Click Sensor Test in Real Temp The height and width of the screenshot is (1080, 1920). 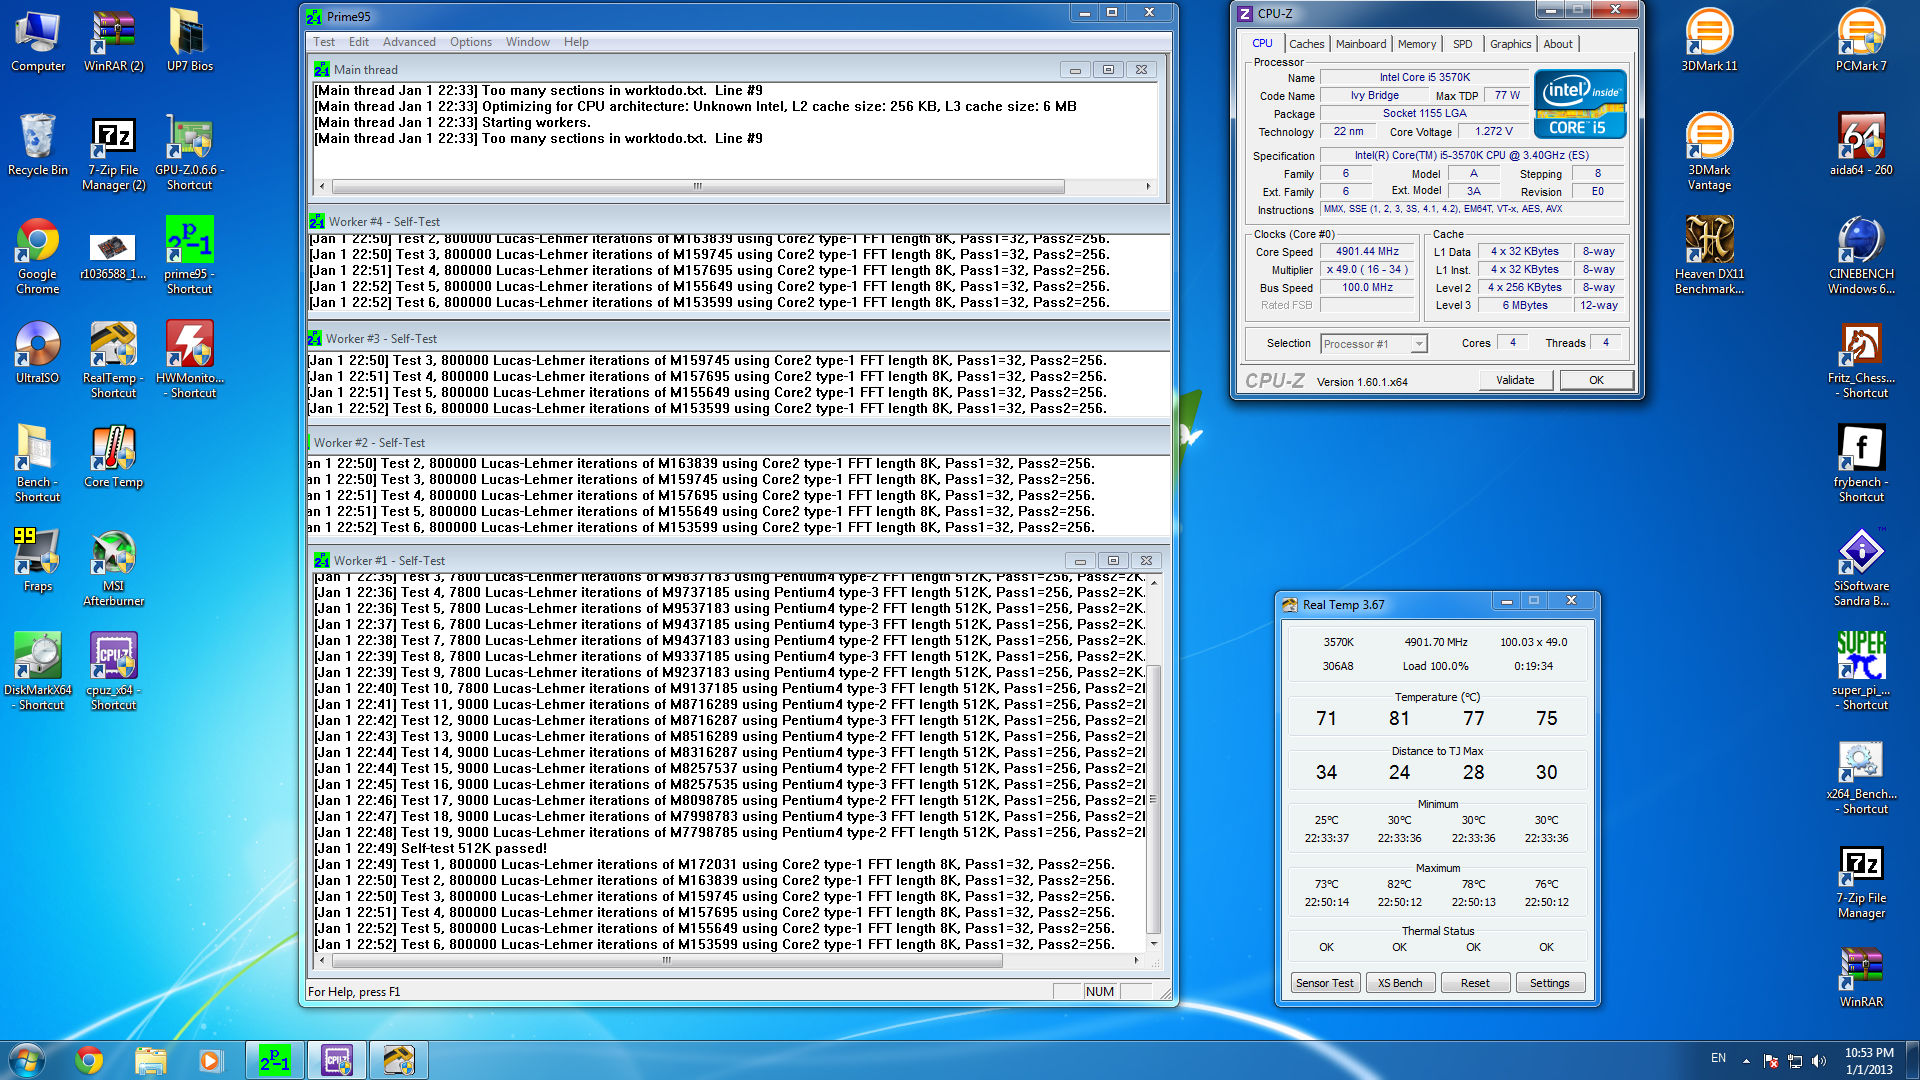[x=1325, y=983]
